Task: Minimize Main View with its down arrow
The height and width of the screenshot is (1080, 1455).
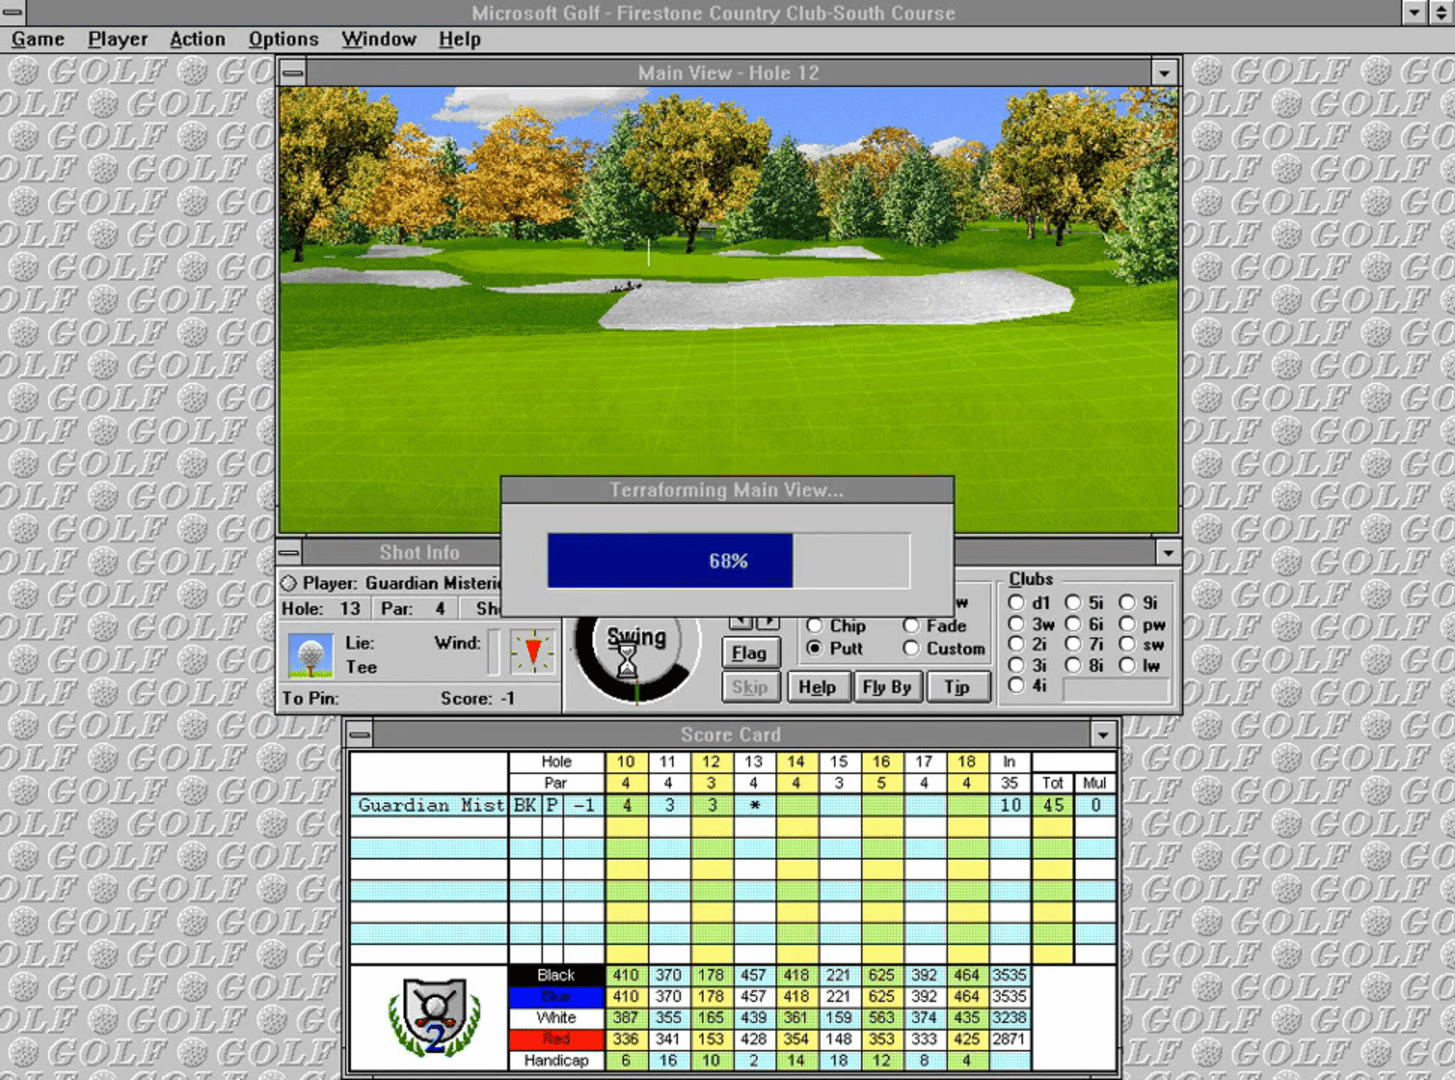Action: point(1164,73)
